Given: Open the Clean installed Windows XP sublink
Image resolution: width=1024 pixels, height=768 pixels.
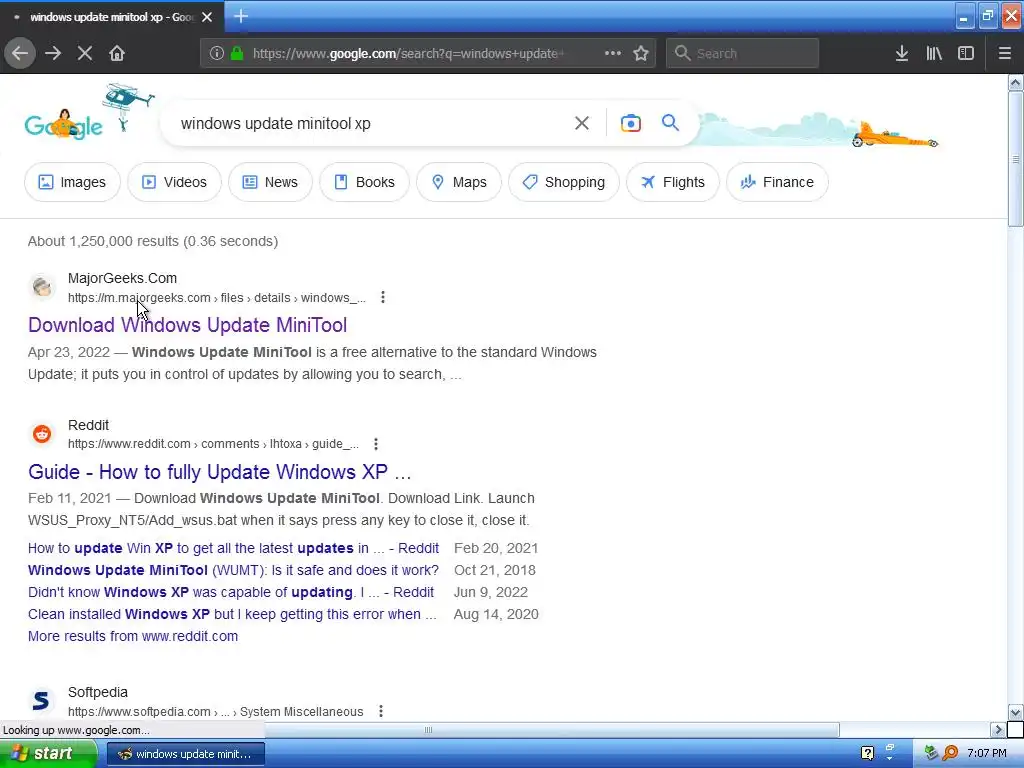Looking at the screenshot, I should 232,615.
